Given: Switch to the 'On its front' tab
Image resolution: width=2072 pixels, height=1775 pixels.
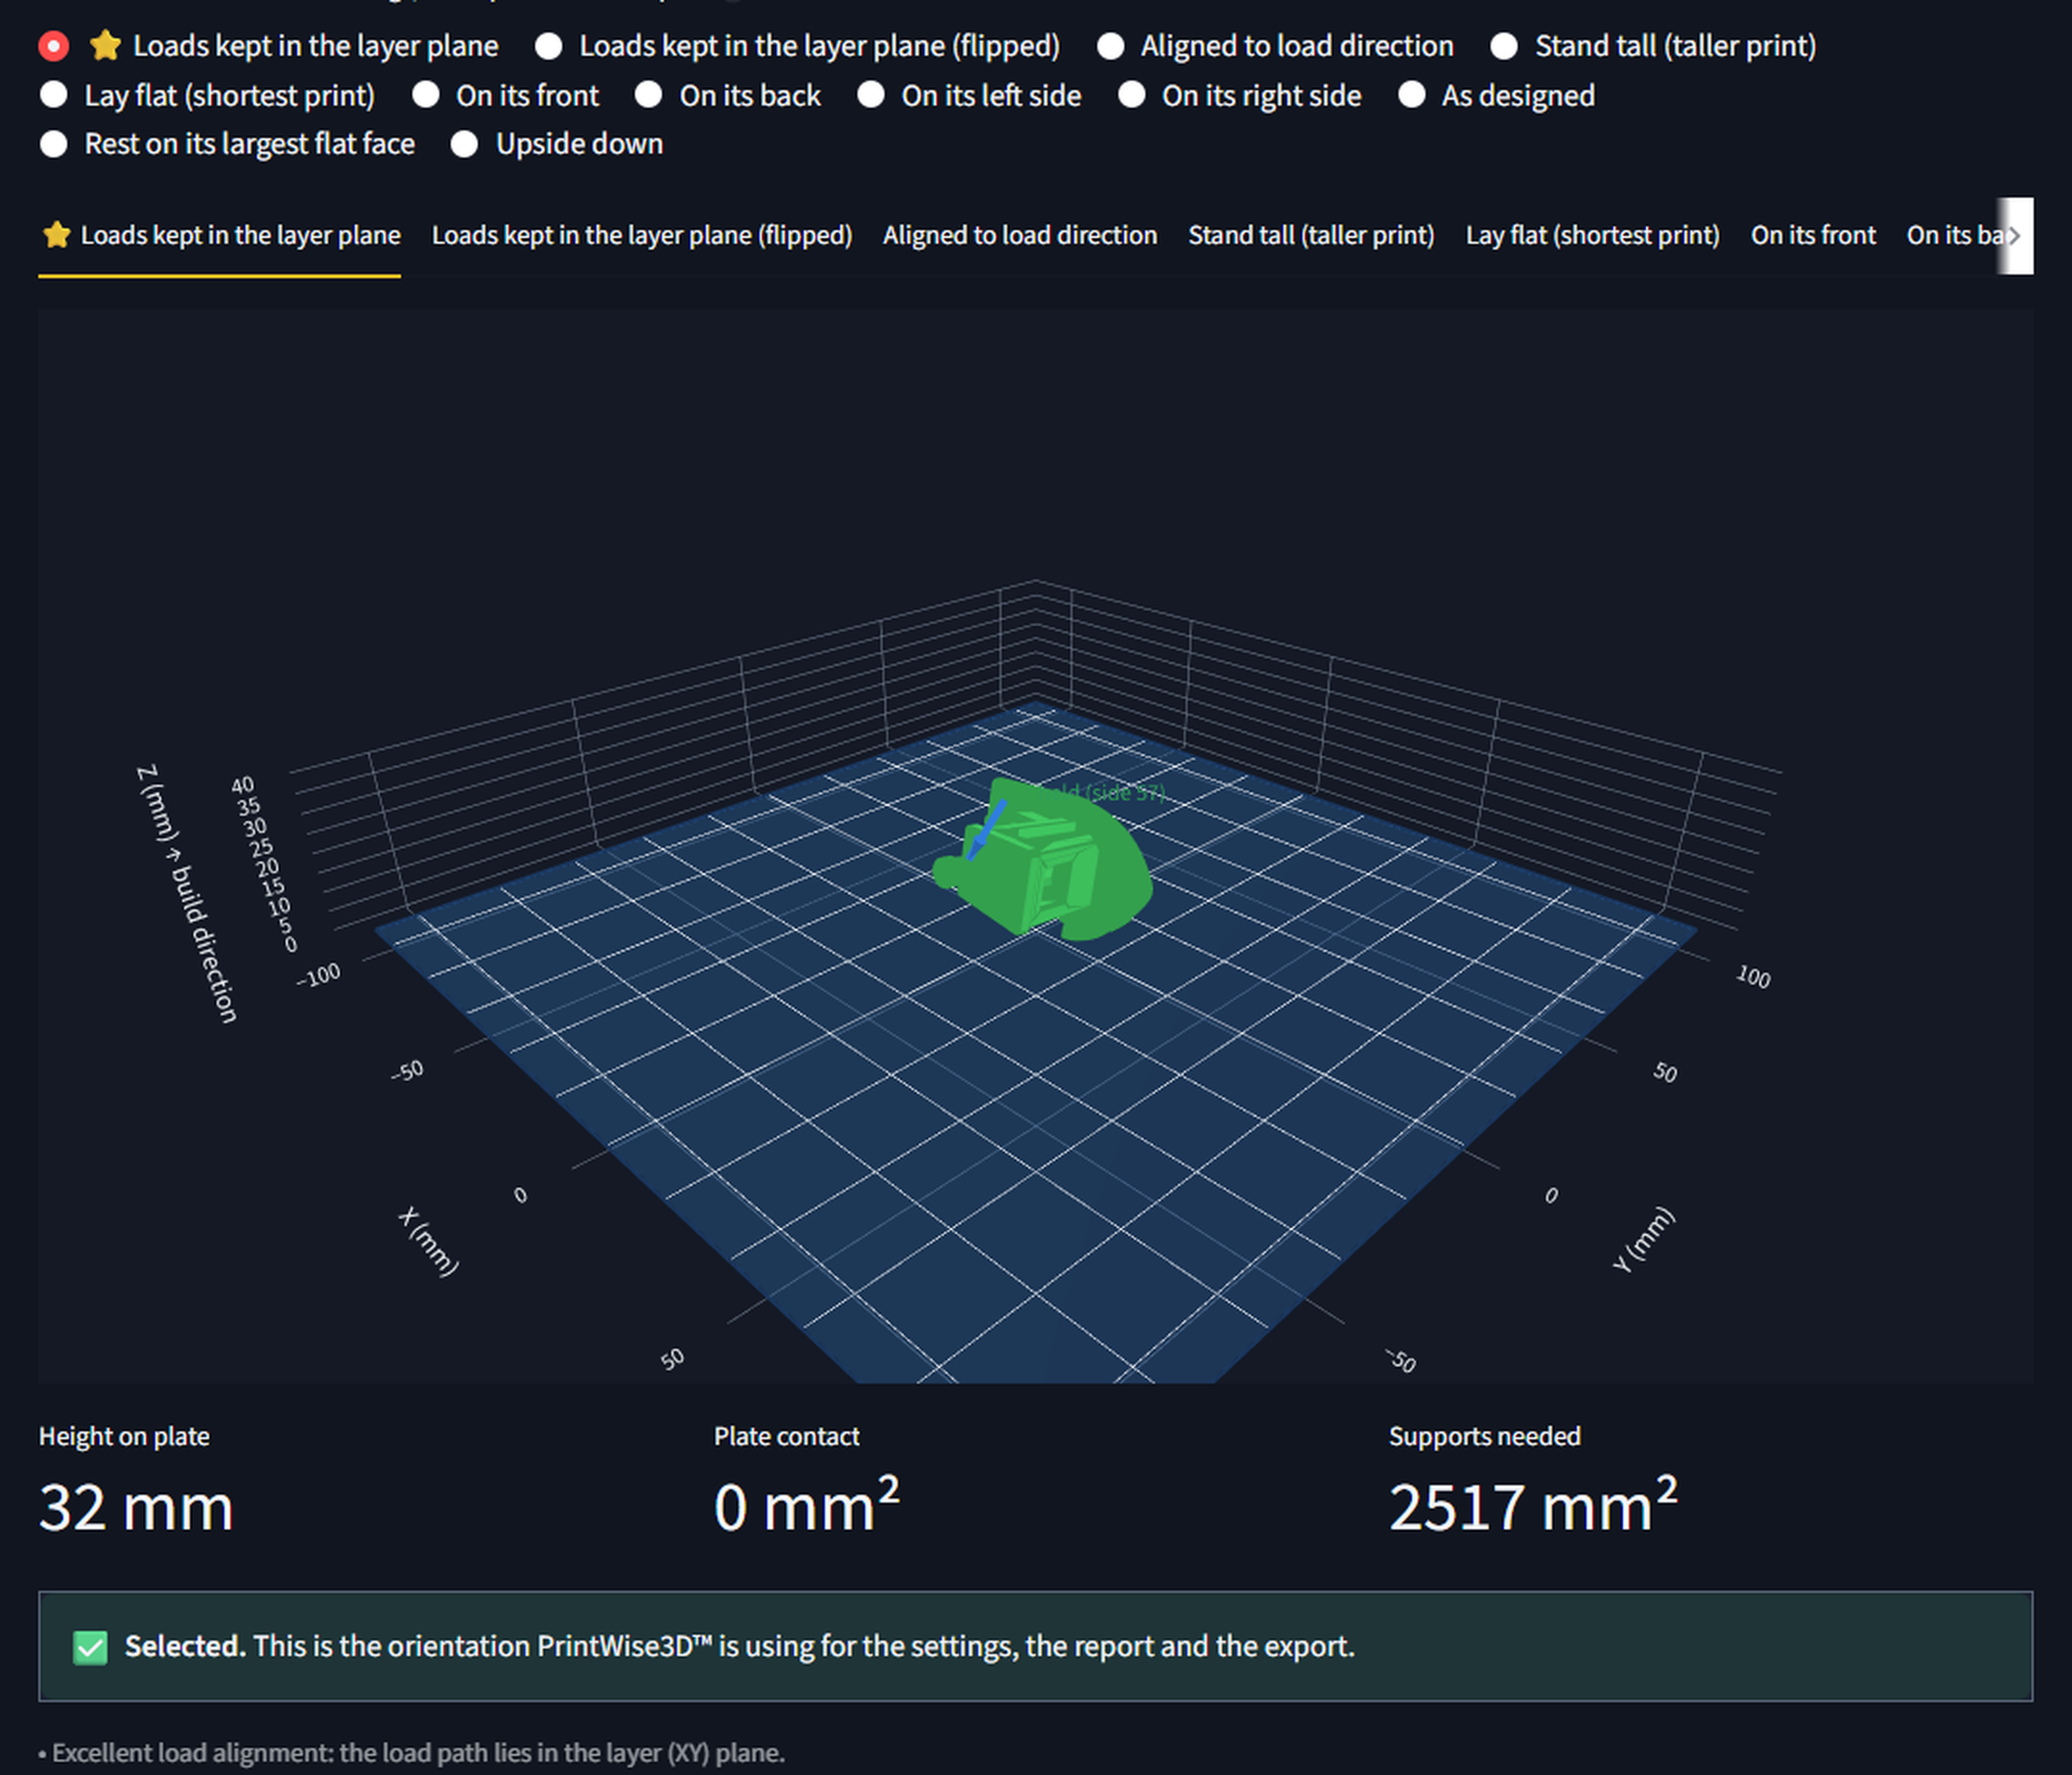Looking at the screenshot, I should tap(1813, 235).
